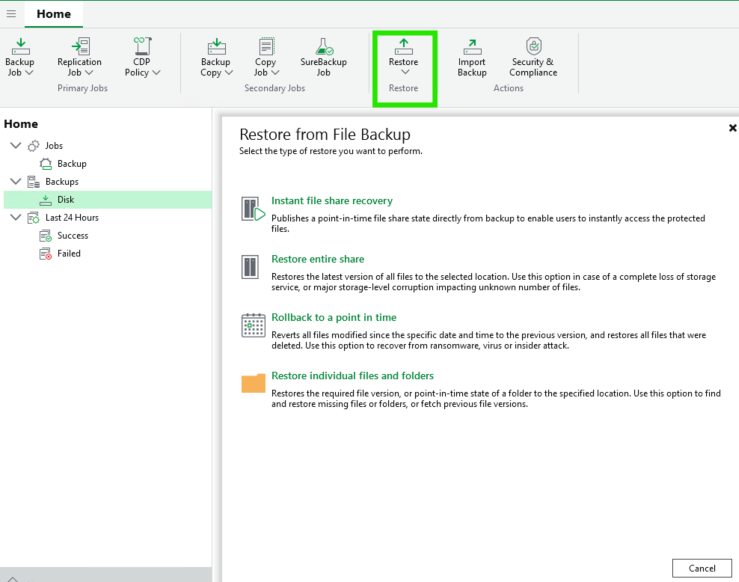The width and height of the screenshot is (739, 582).
Task: Select Disk under Backups in tree
Action: (65, 200)
